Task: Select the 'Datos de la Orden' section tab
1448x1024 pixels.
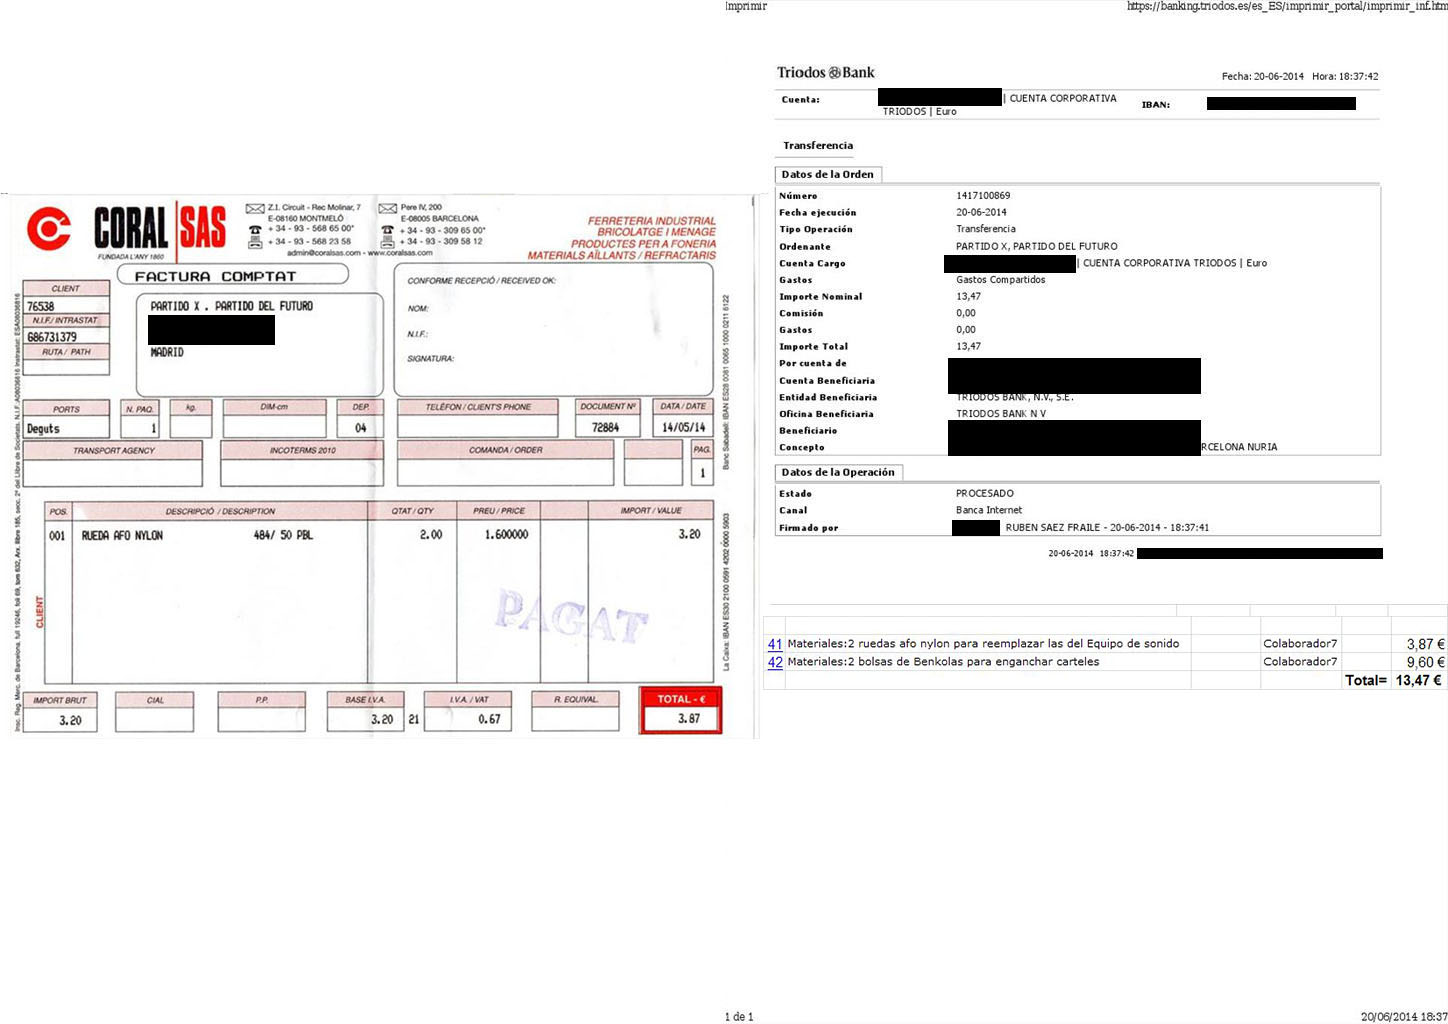Action: tap(828, 175)
